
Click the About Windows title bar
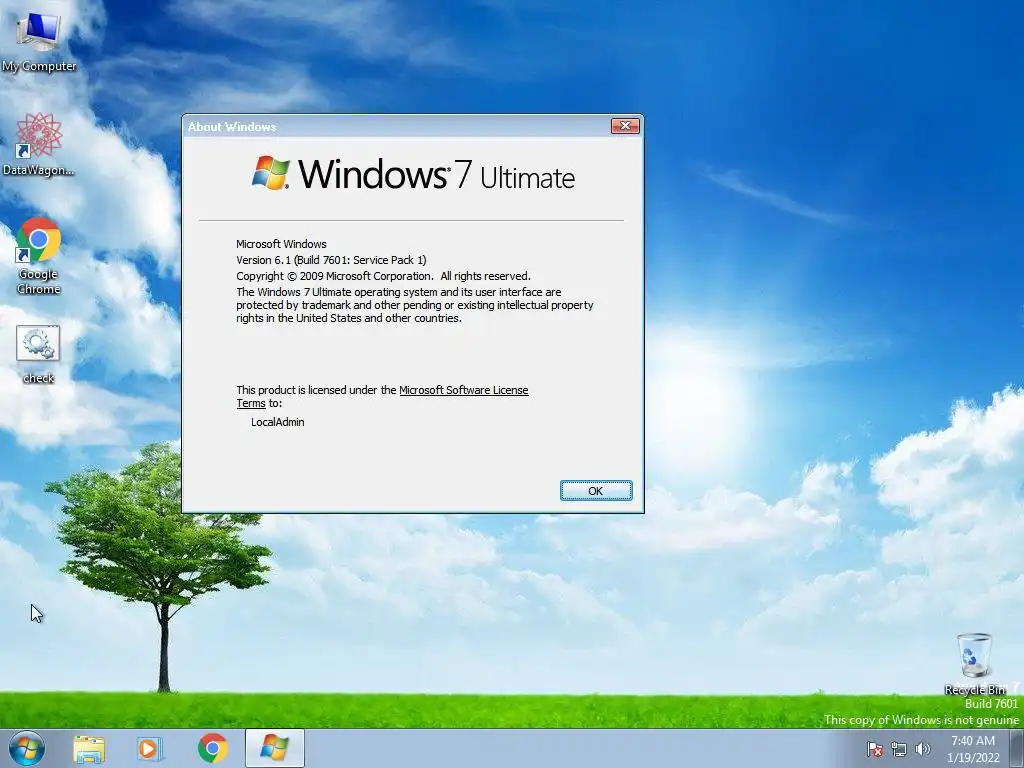[395, 127]
